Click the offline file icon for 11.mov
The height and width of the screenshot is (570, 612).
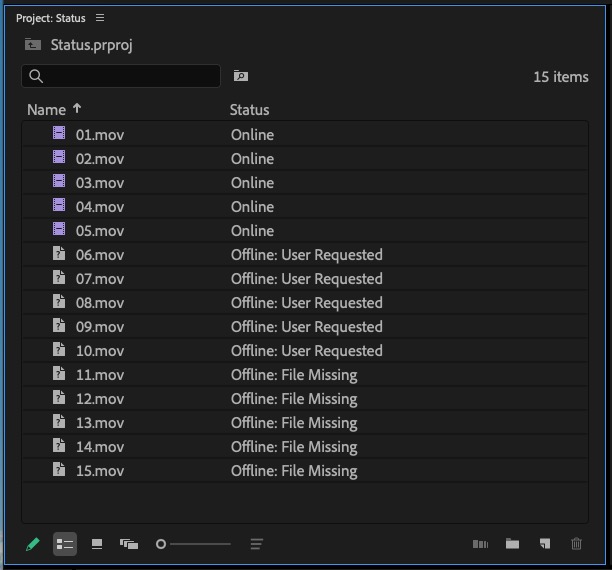(59, 373)
